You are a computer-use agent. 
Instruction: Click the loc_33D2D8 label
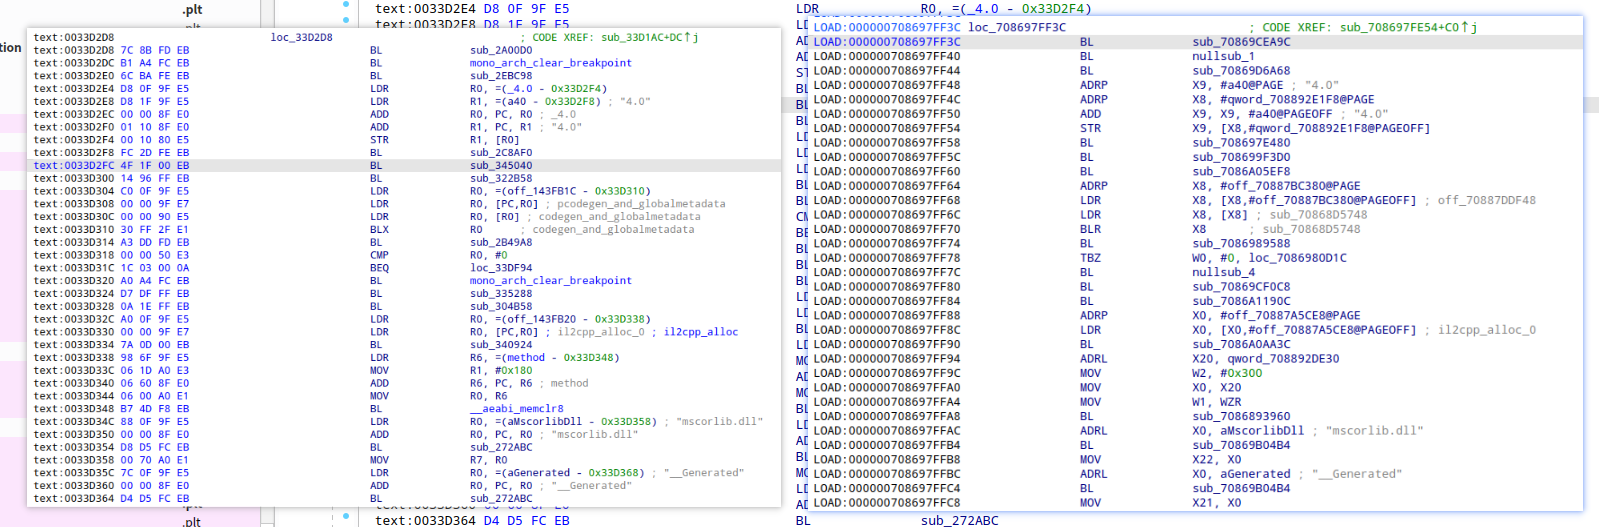[301, 38]
